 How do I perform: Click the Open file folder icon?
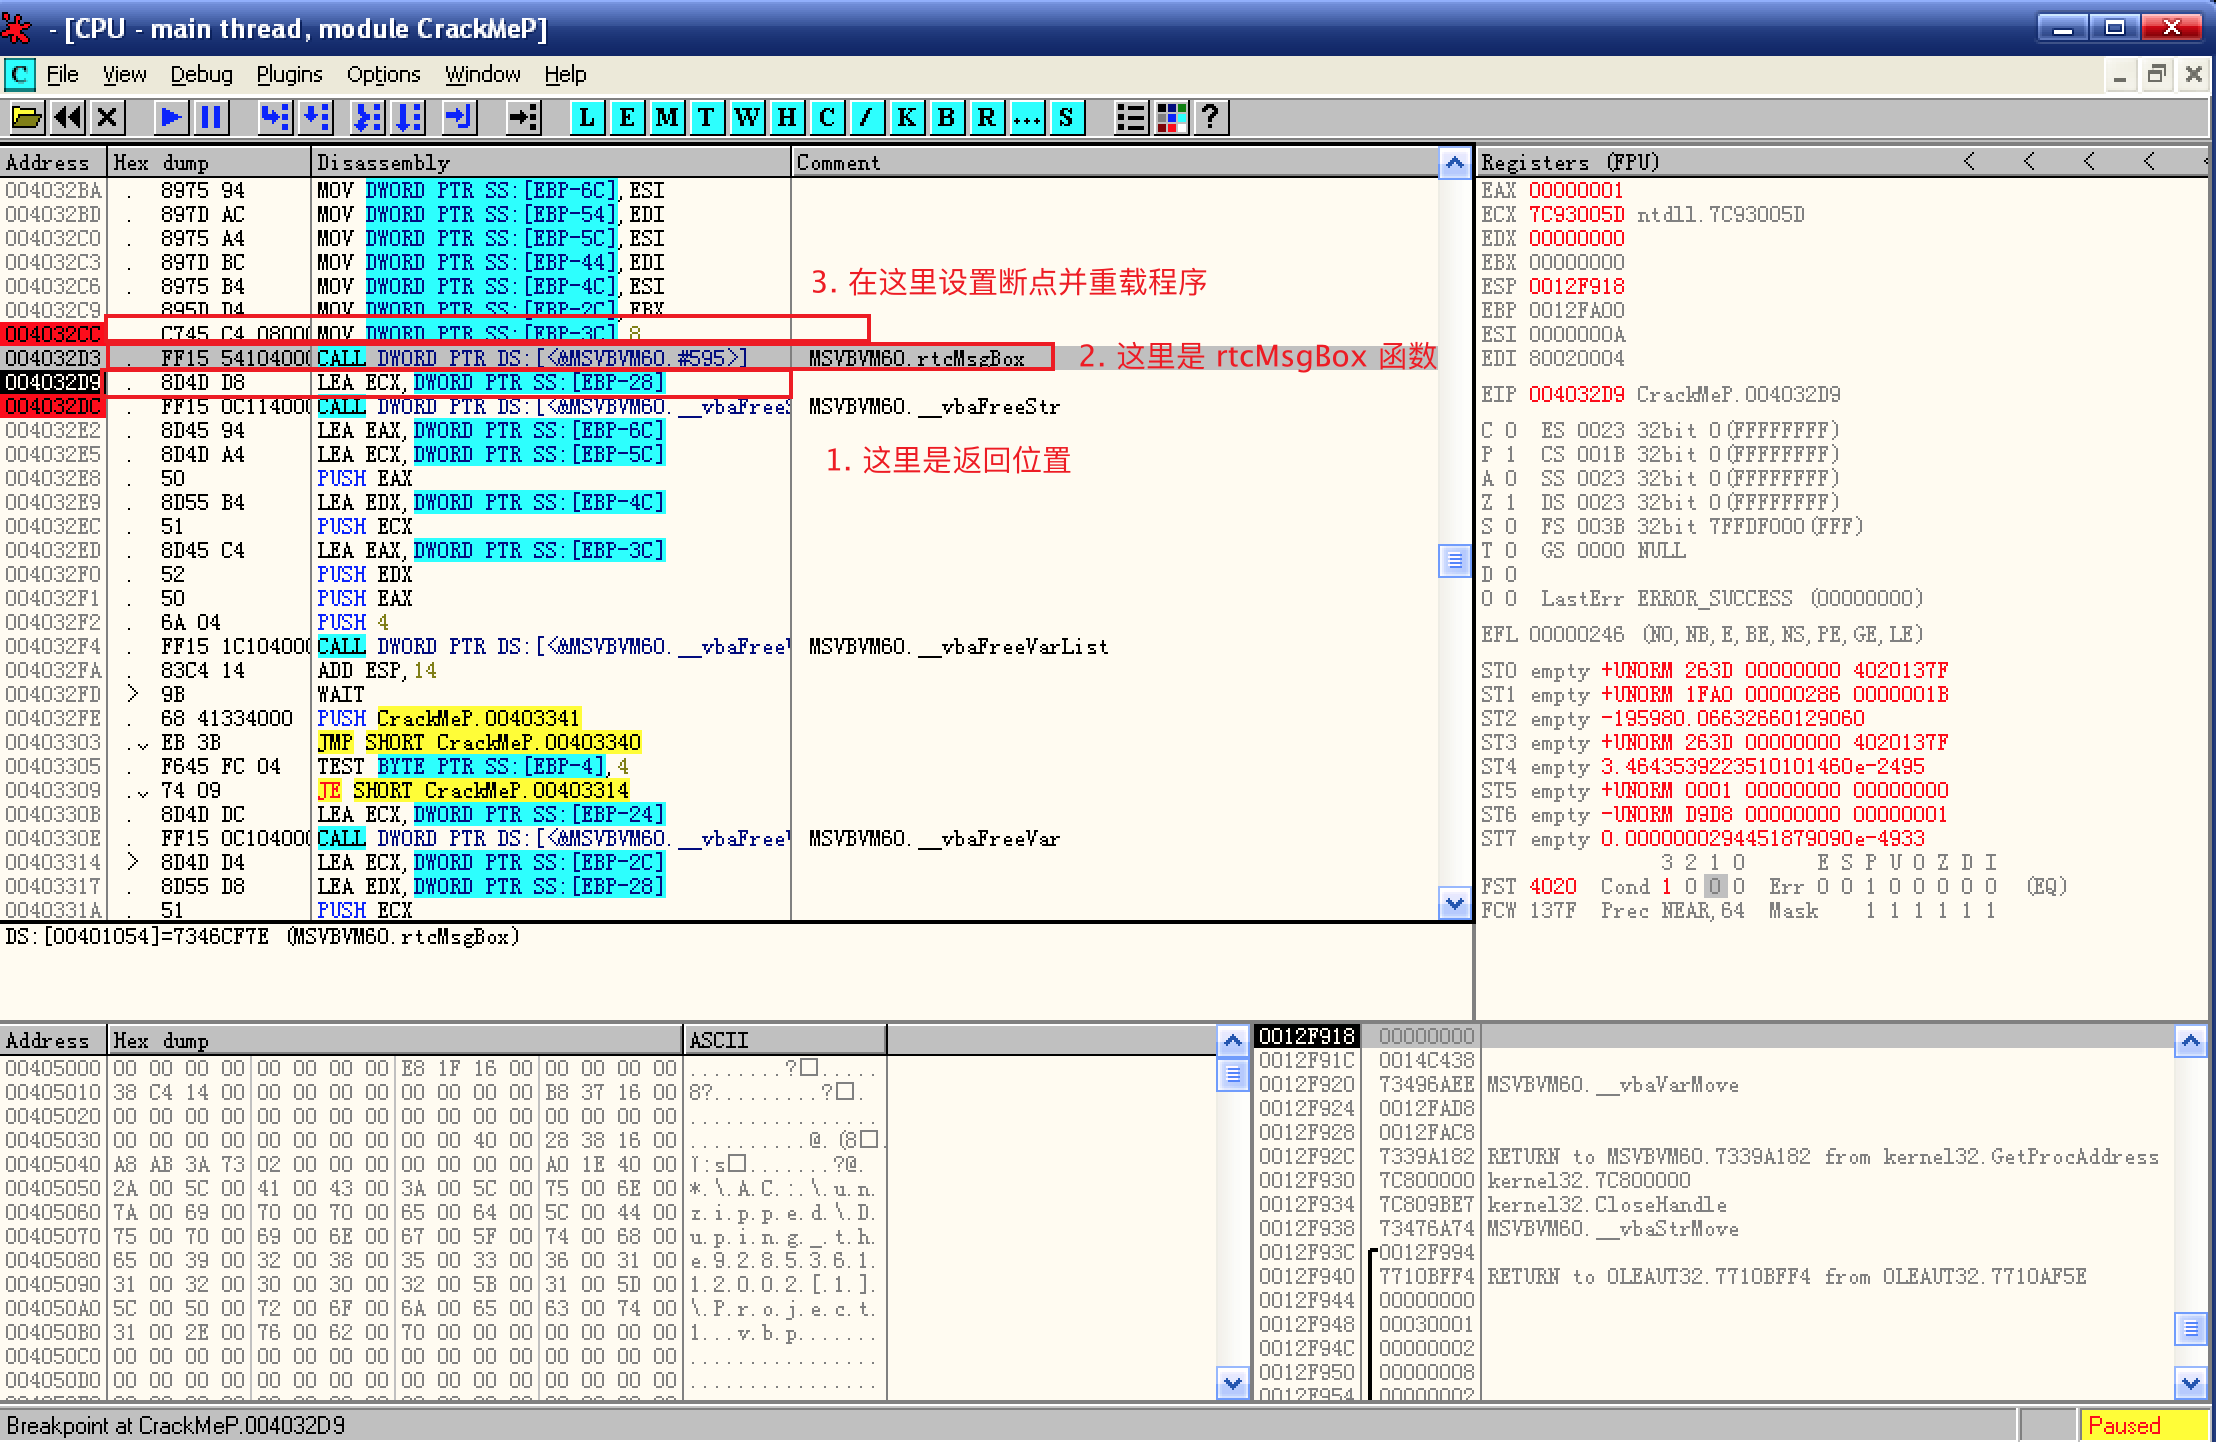coord(26,118)
